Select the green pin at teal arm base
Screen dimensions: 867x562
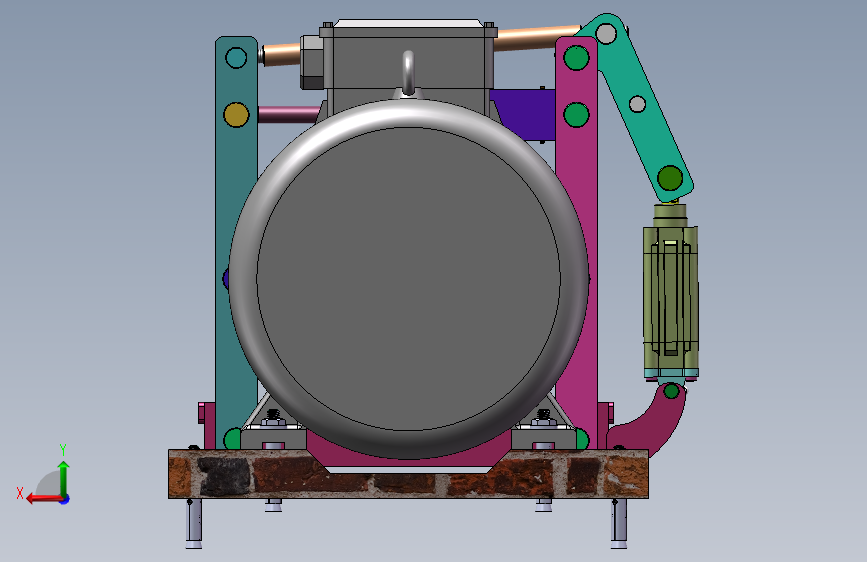tap(232, 439)
